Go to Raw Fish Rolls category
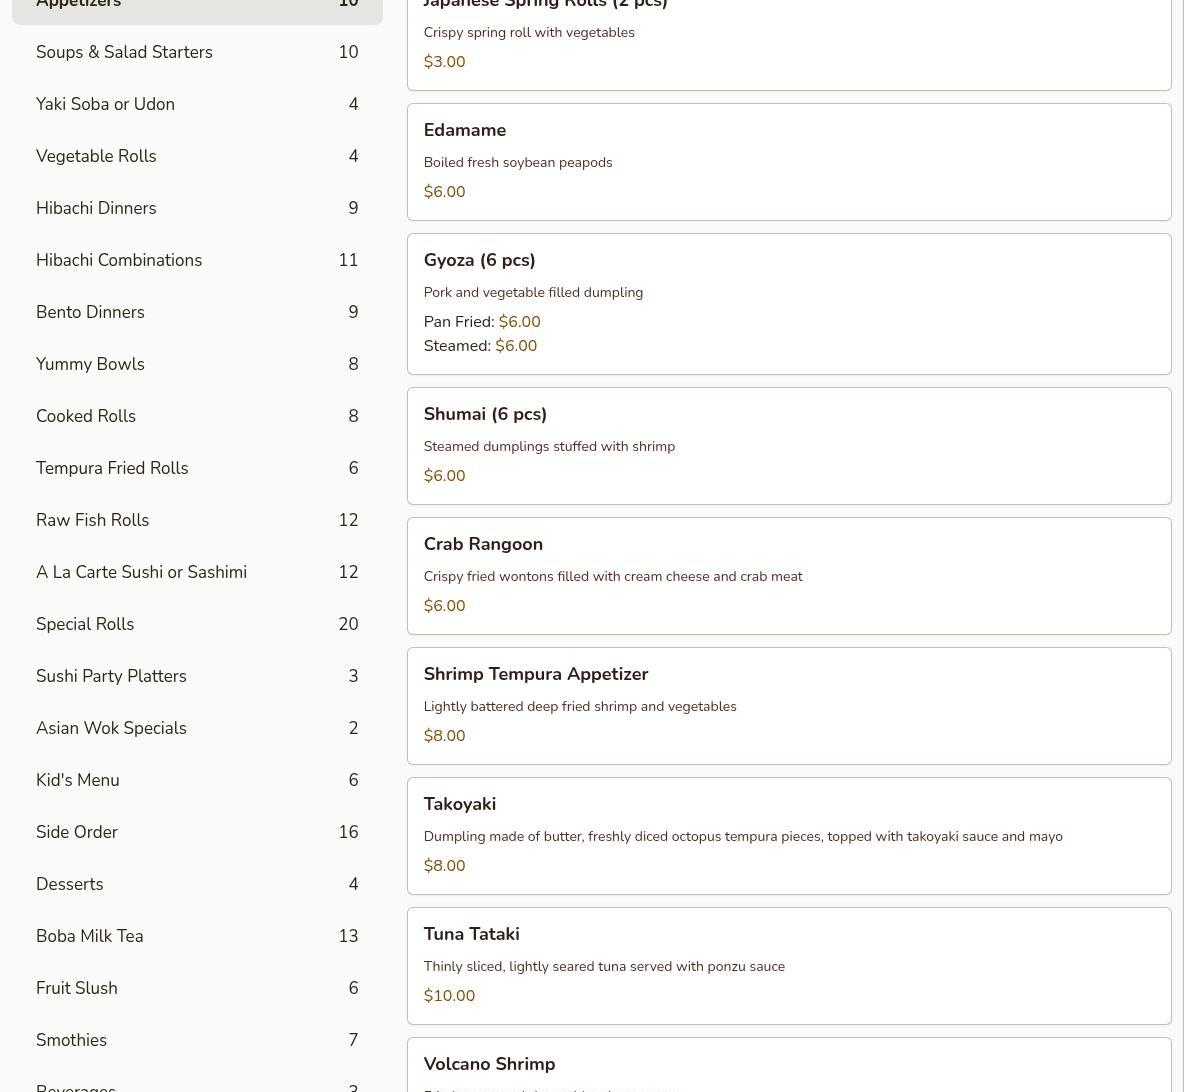 (197, 520)
